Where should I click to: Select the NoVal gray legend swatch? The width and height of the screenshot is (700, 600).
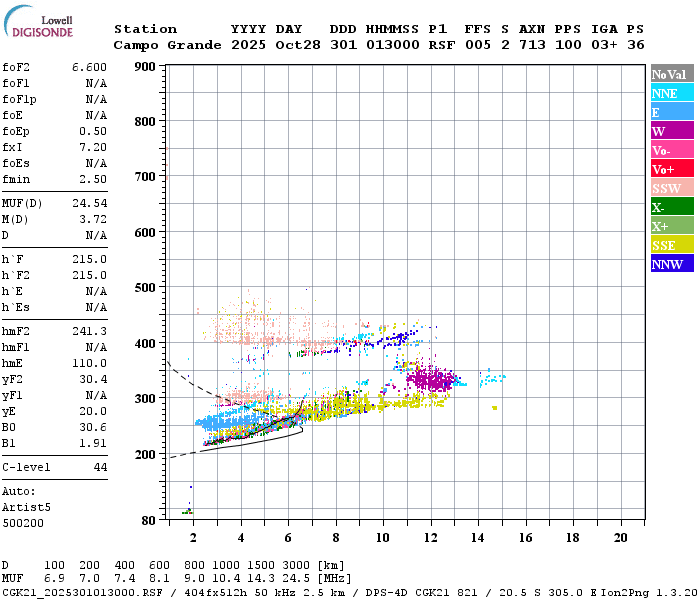[x=672, y=74]
